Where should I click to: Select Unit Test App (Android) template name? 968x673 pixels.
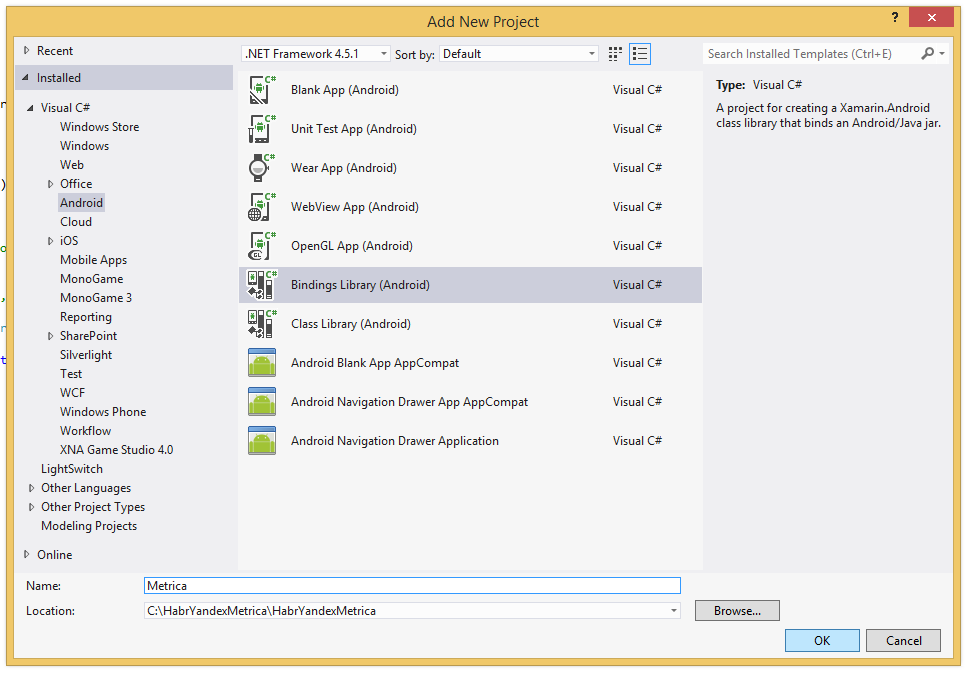pos(354,129)
